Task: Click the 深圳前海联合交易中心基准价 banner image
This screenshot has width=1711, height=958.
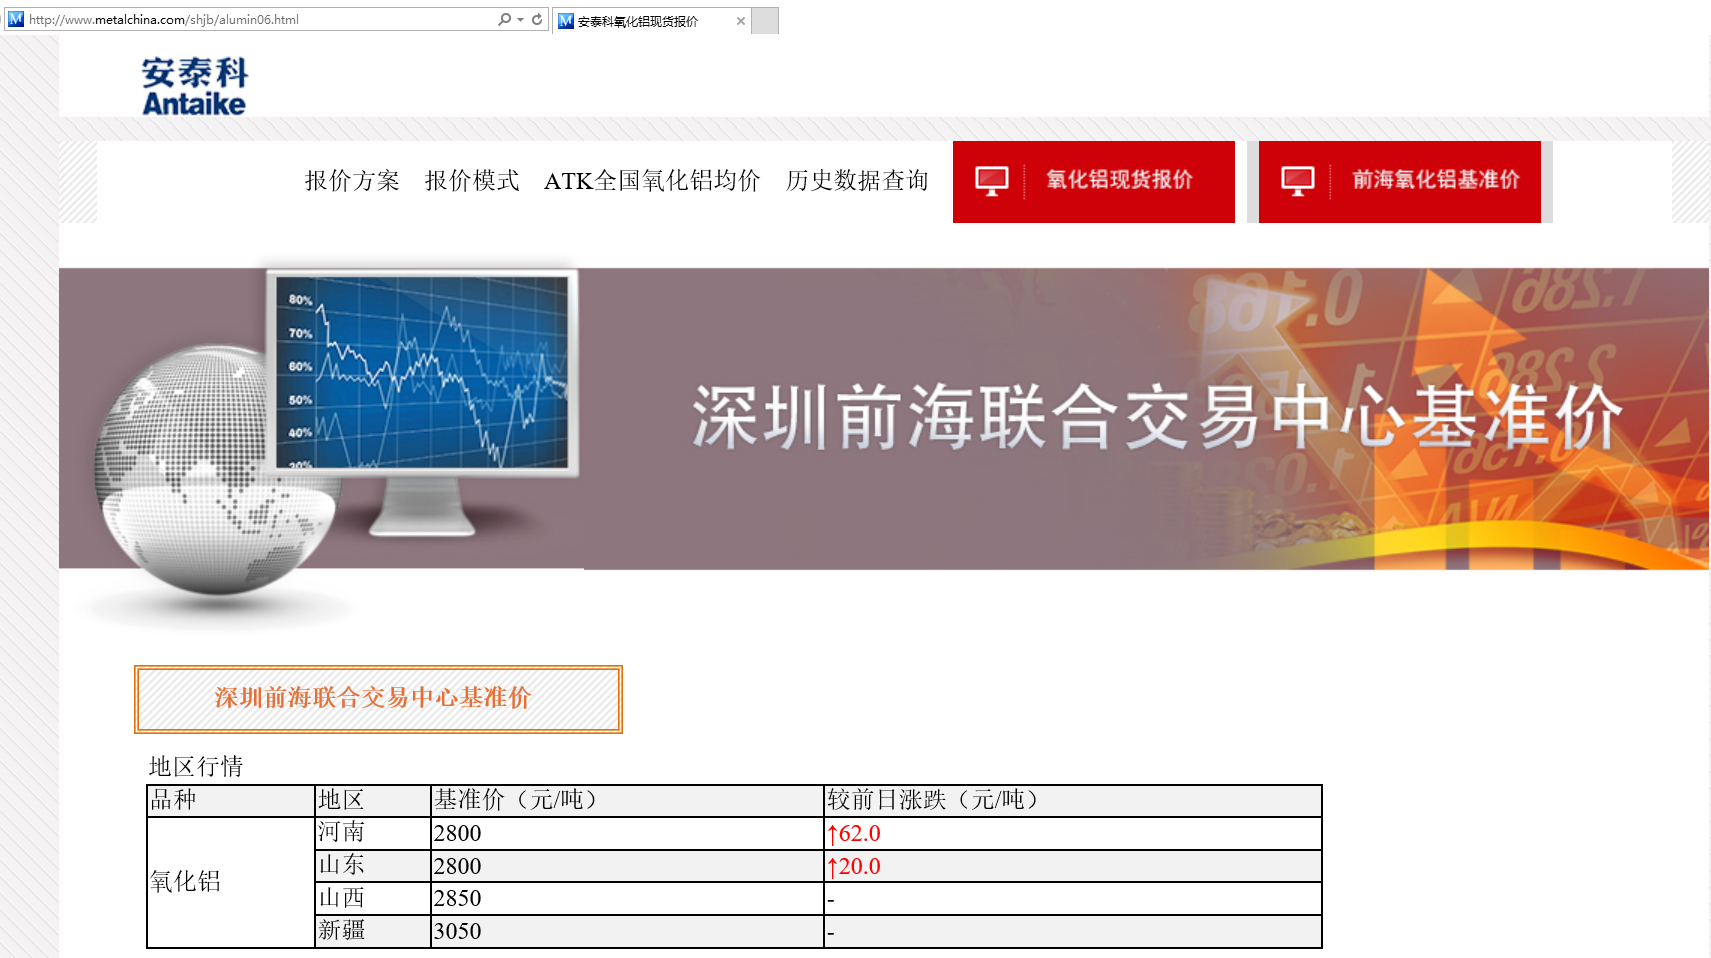Action: 884,419
